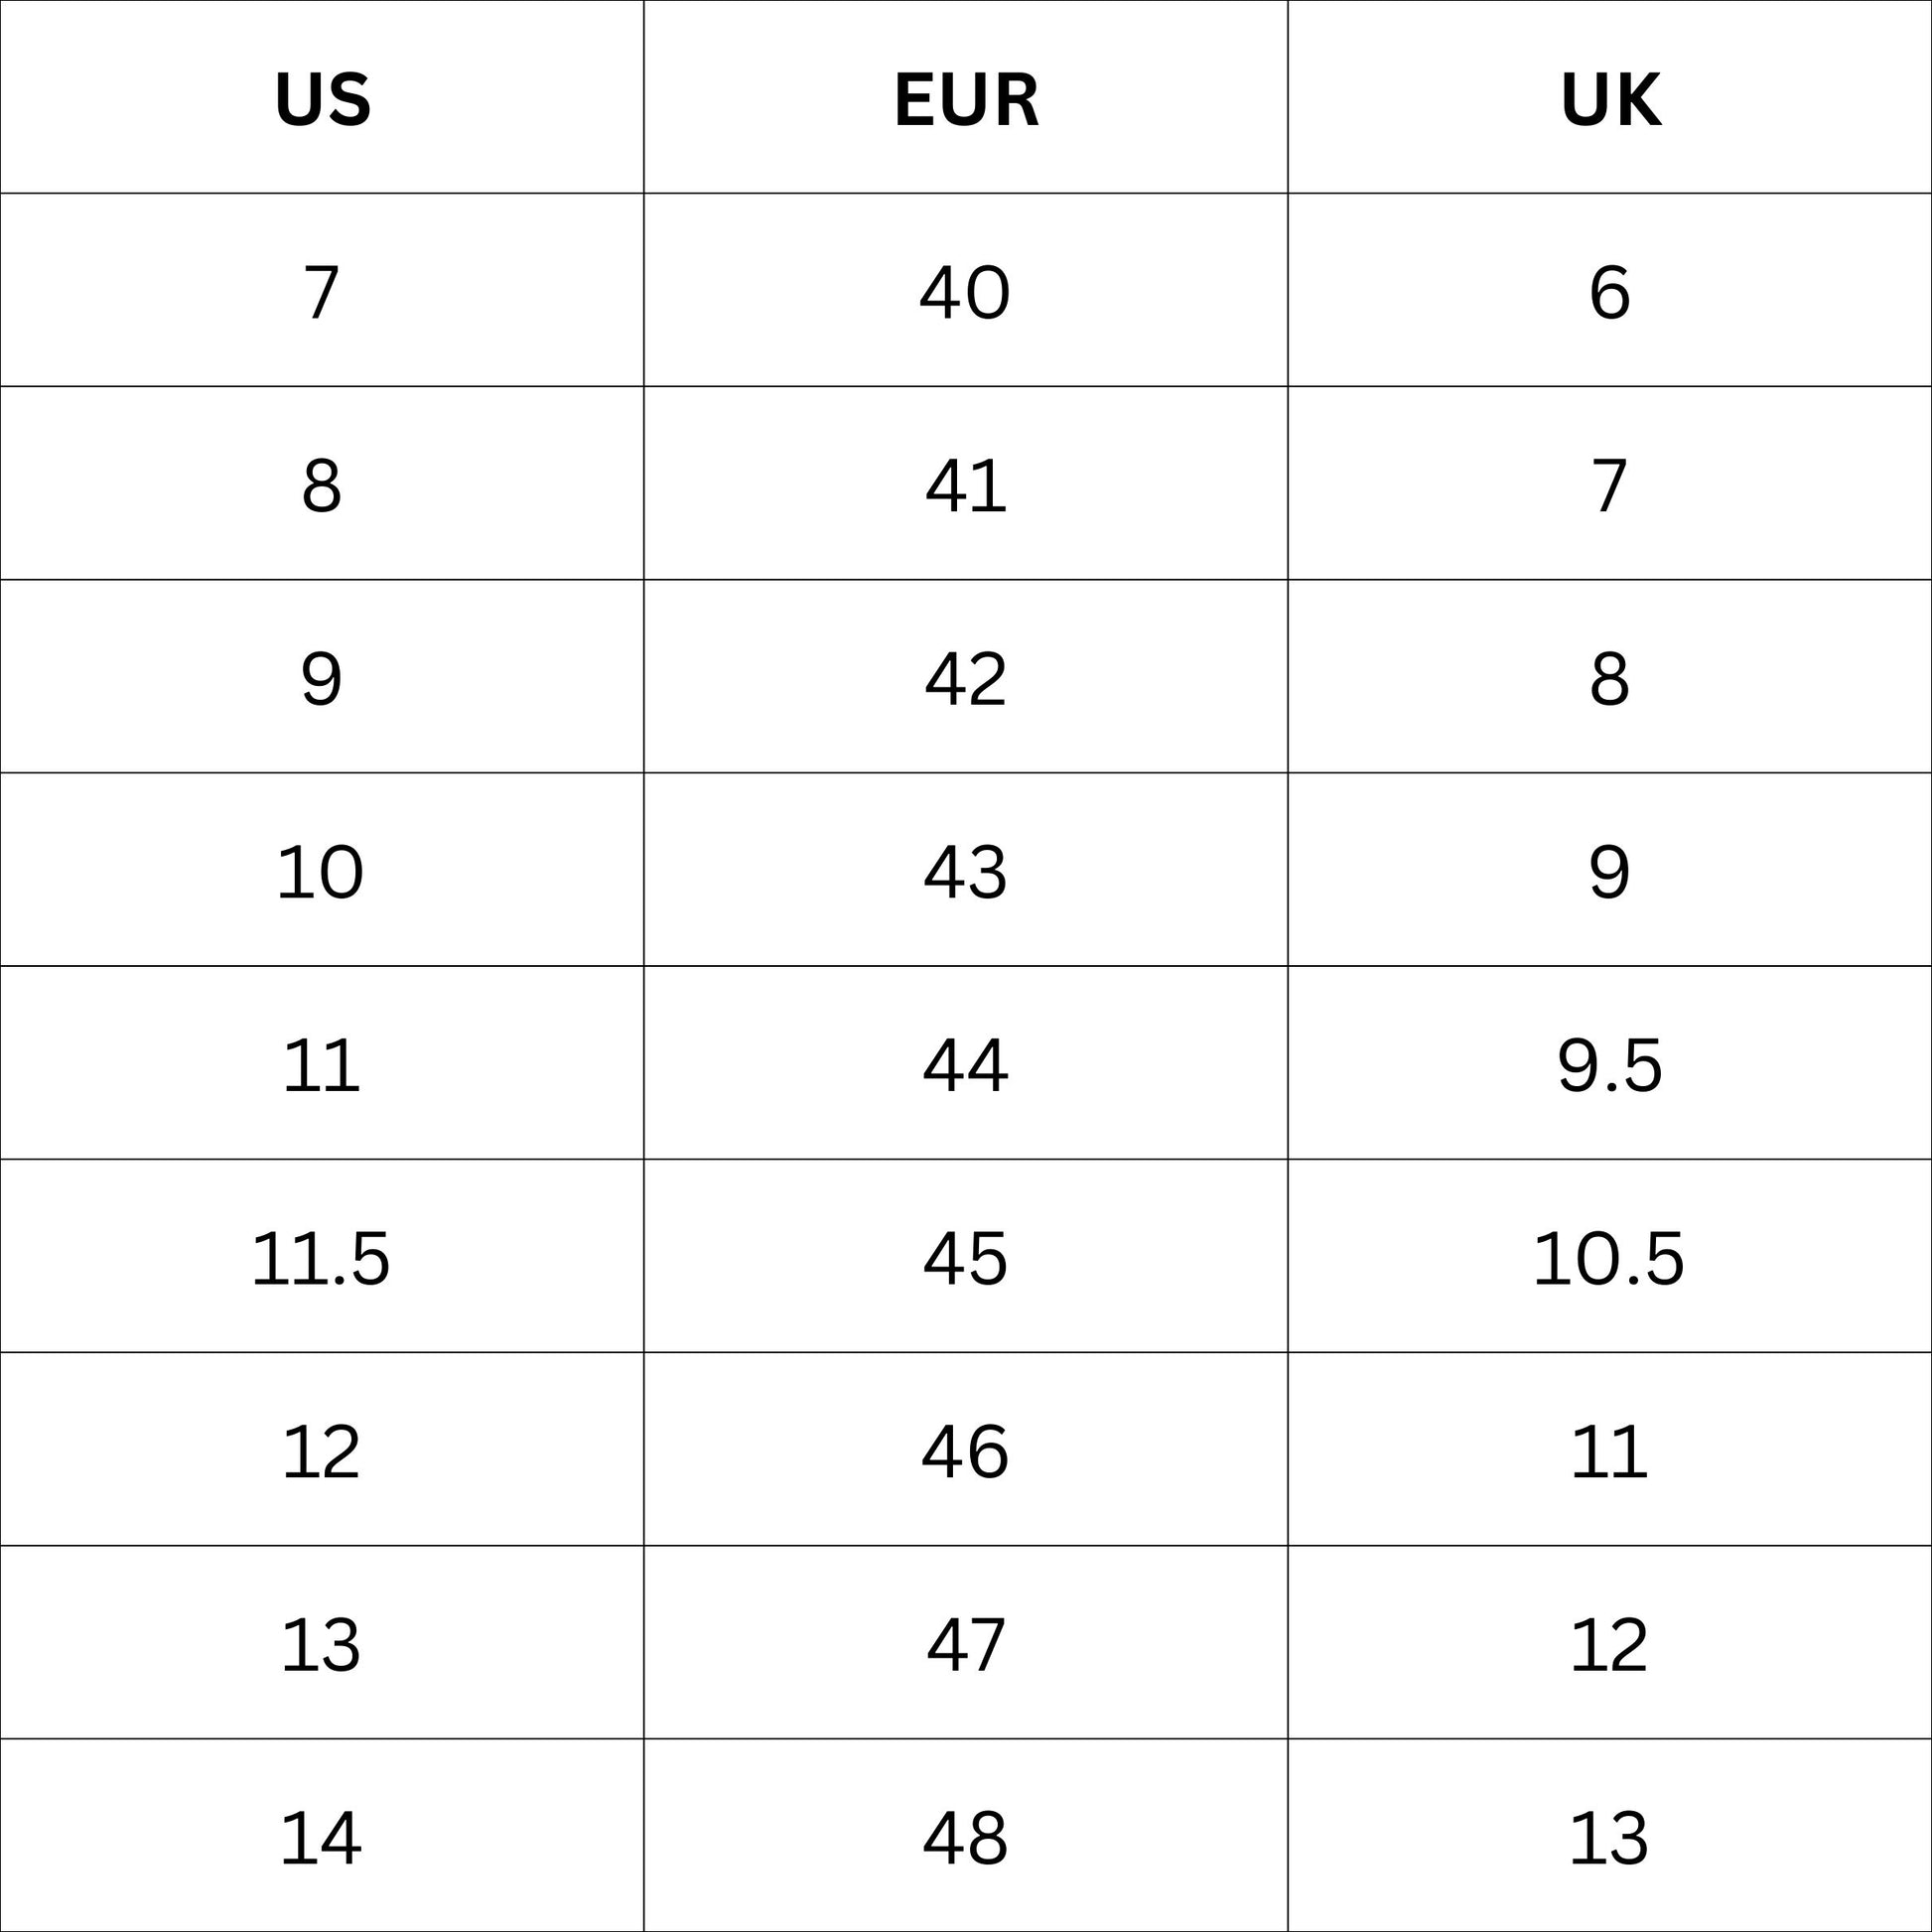The height and width of the screenshot is (1932, 1932).
Task: Click the EUR column header
Action: [x=966, y=100]
